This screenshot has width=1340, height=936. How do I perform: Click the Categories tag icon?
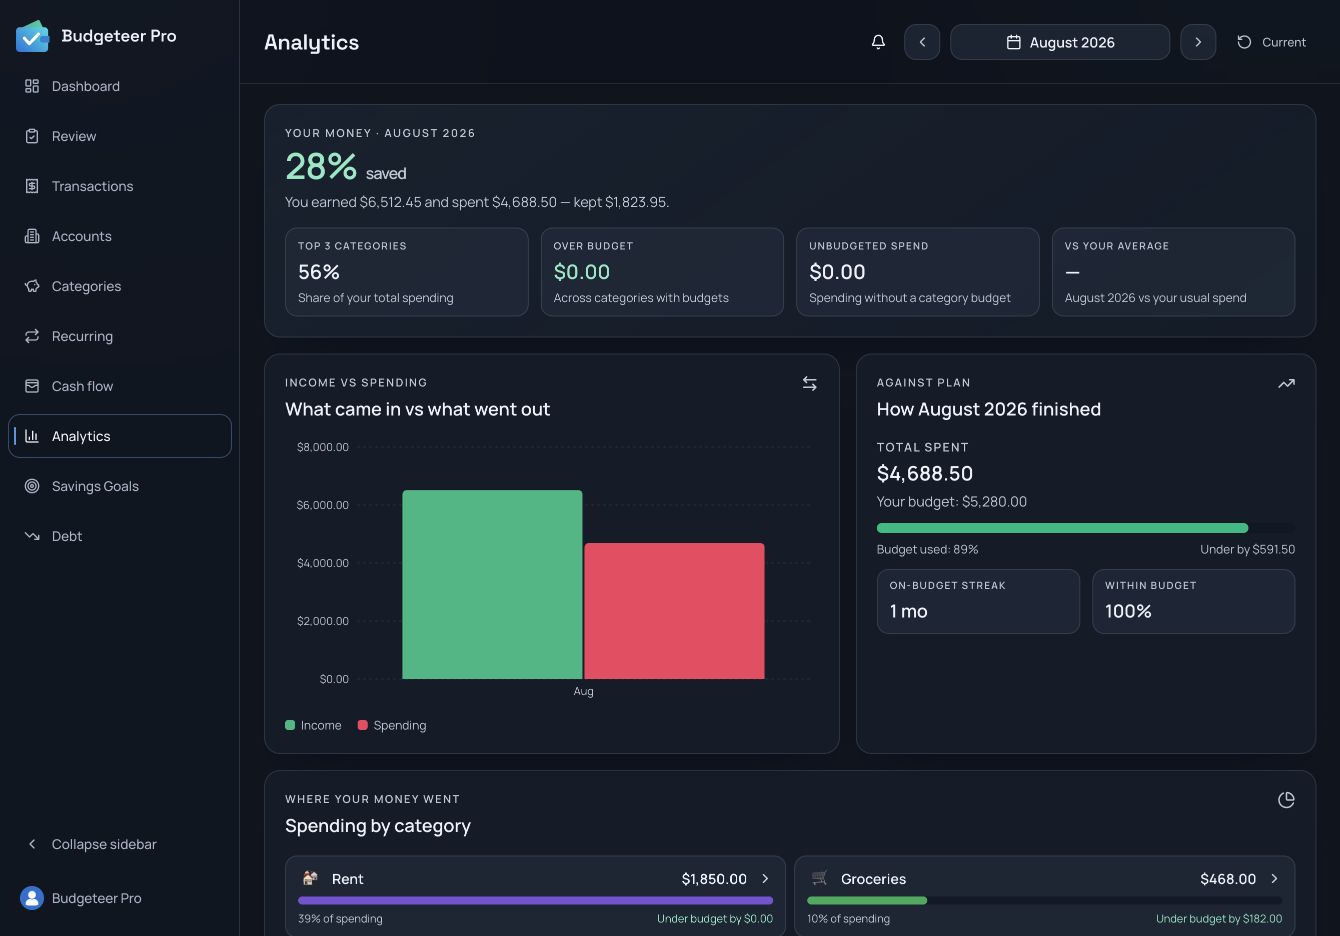click(32, 286)
